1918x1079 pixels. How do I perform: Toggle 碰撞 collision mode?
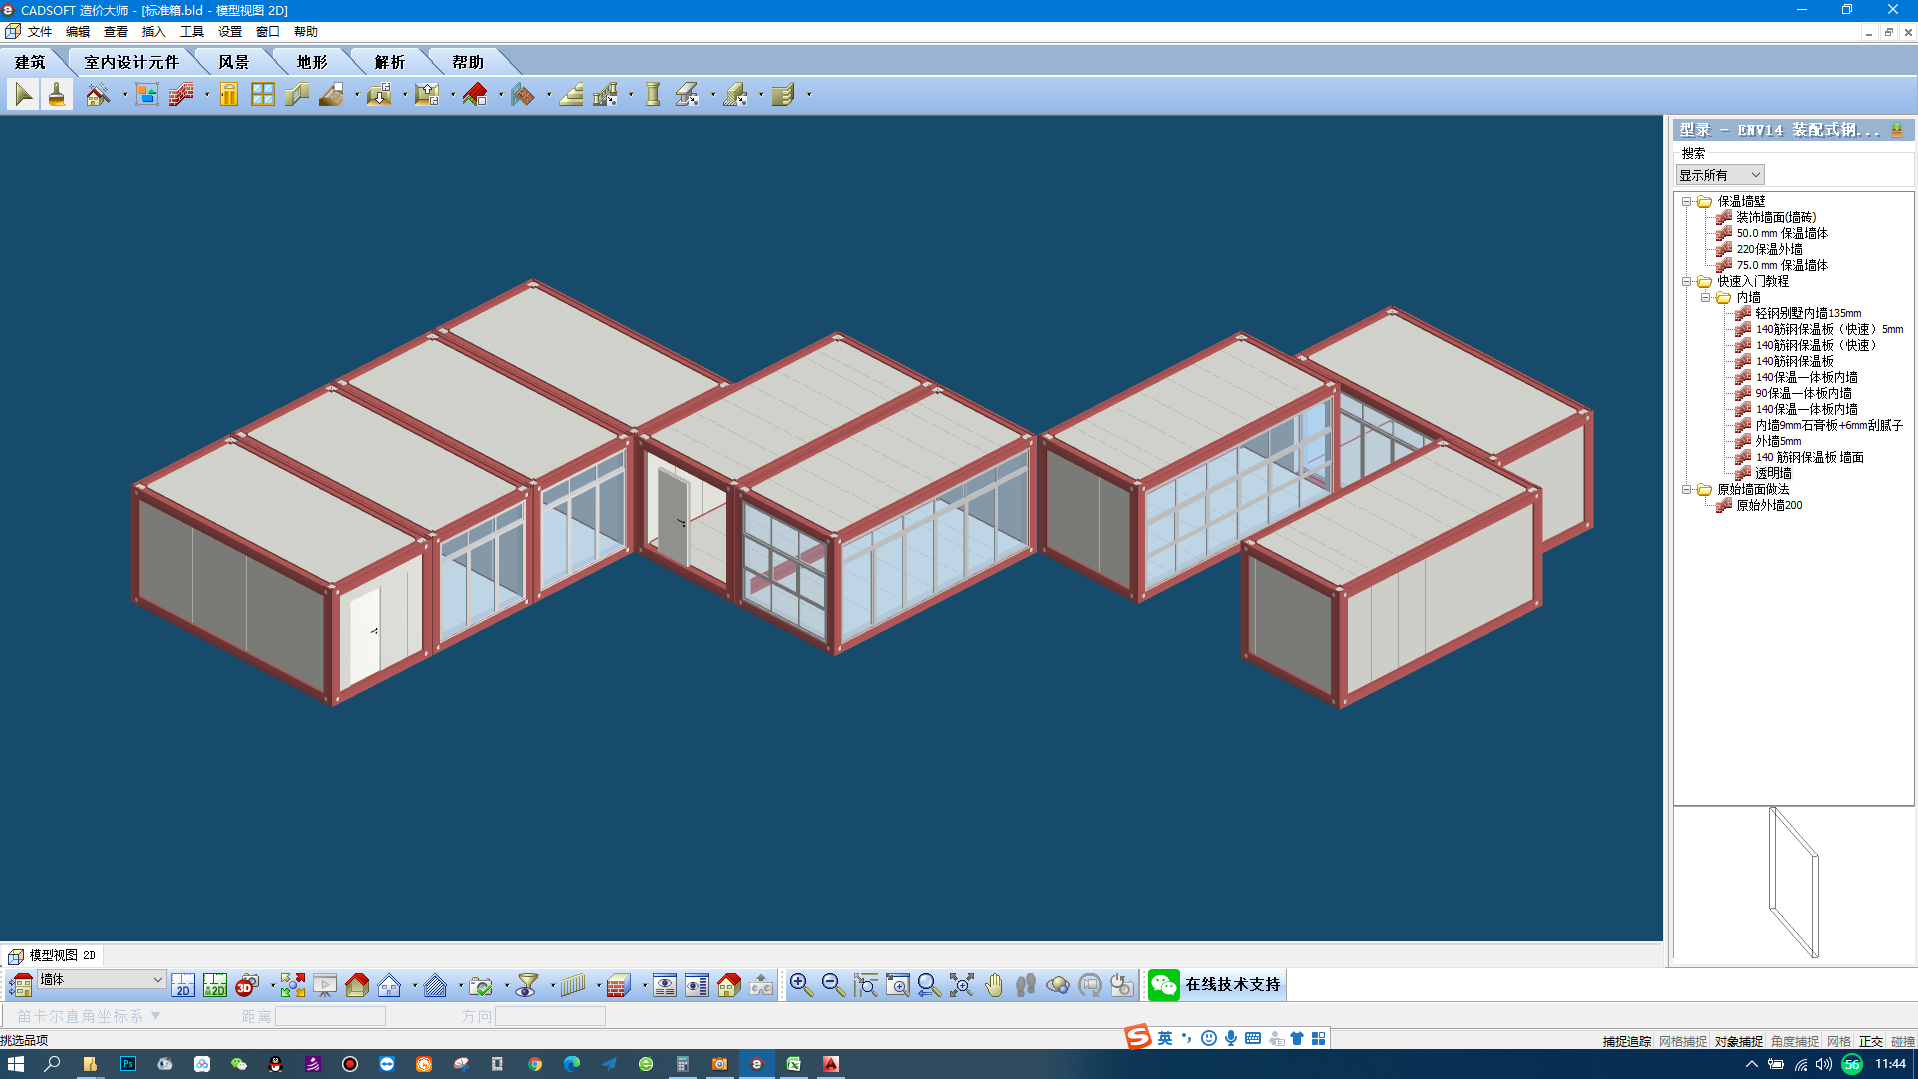pyautogui.click(x=1903, y=1041)
